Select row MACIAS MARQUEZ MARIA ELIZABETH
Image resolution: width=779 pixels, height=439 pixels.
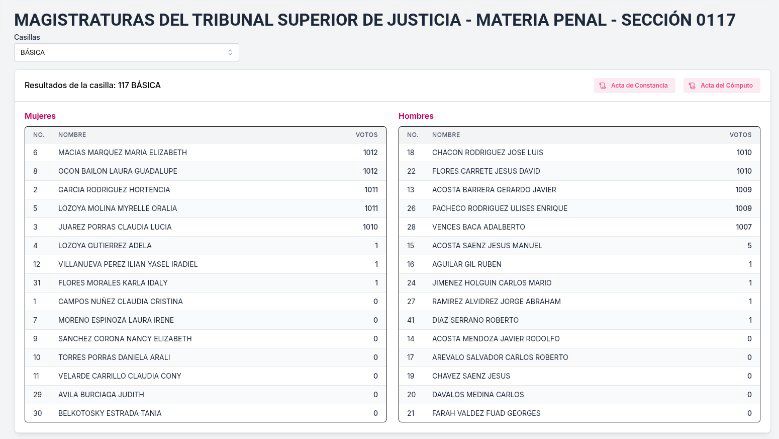205,152
